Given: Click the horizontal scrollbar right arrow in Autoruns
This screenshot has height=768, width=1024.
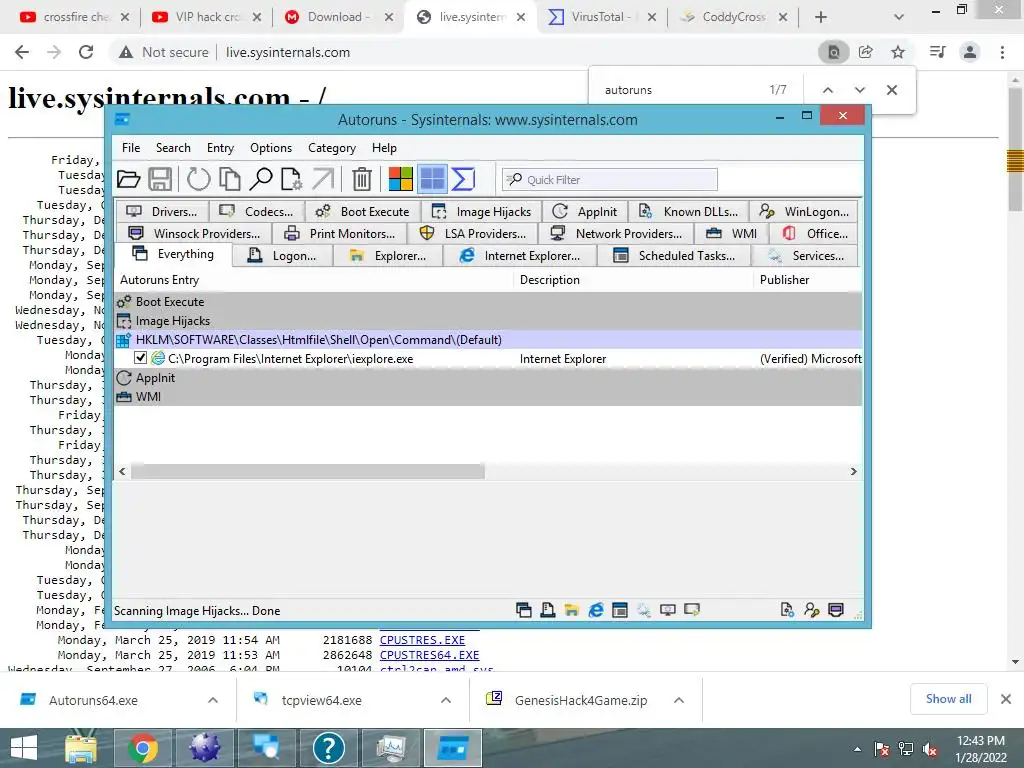Looking at the screenshot, I should point(854,472).
